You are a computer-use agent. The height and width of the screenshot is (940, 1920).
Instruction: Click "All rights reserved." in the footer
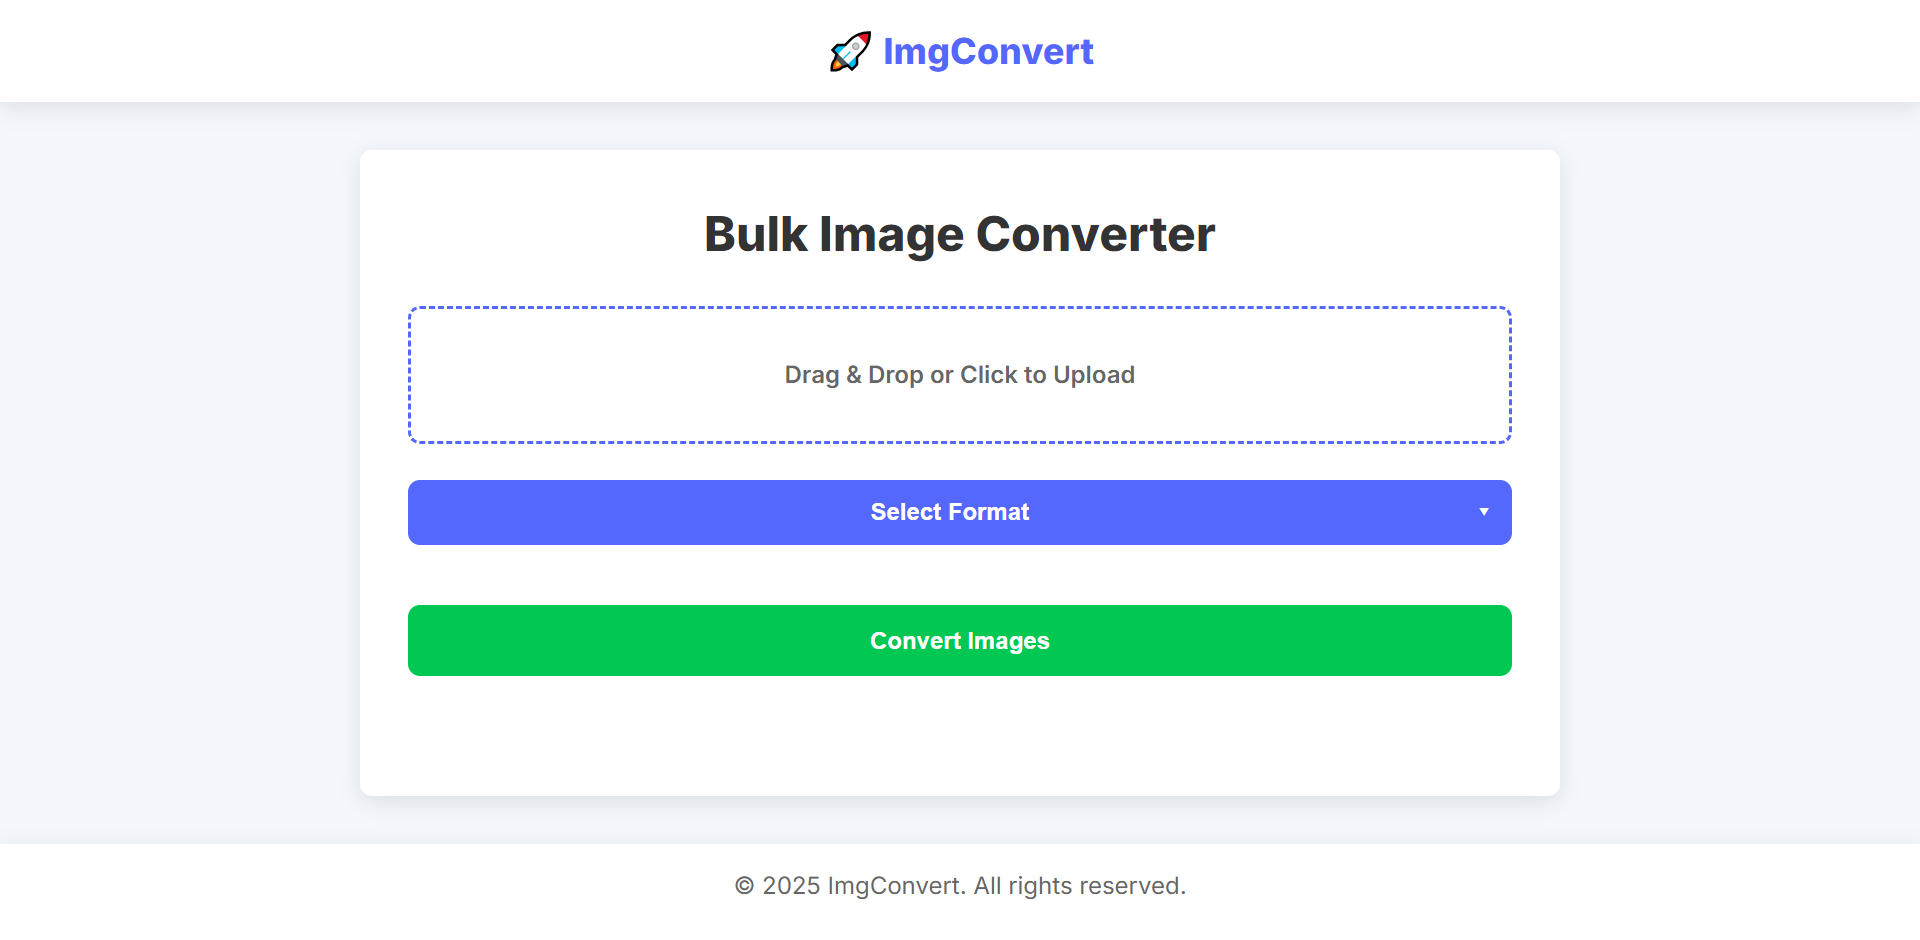(x=1079, y=886)
